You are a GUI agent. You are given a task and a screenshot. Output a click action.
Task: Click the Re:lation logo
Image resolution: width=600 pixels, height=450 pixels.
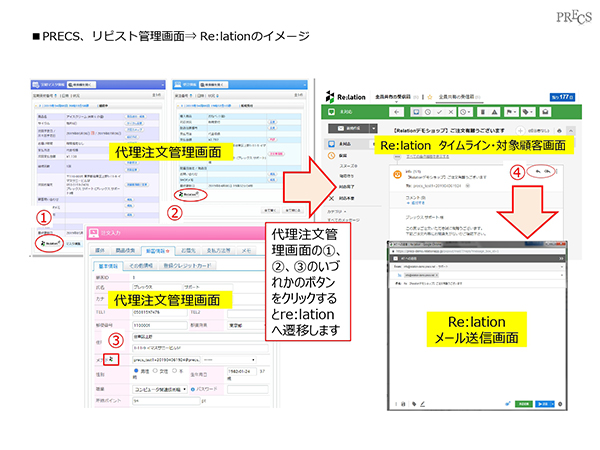(x=346, y=96)
